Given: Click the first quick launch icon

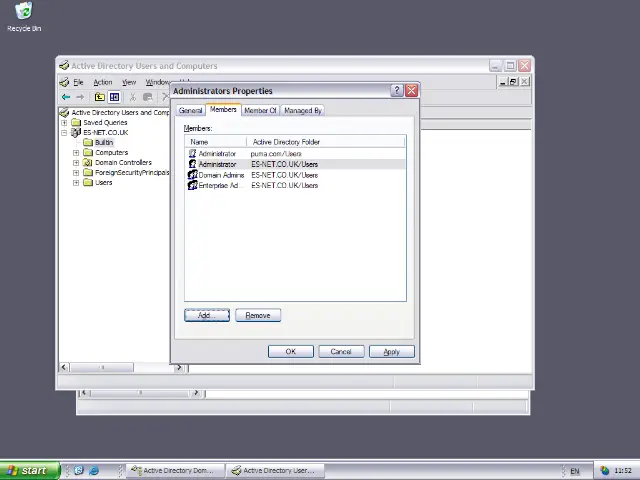Looking at the screenshot, I should 79,470.
